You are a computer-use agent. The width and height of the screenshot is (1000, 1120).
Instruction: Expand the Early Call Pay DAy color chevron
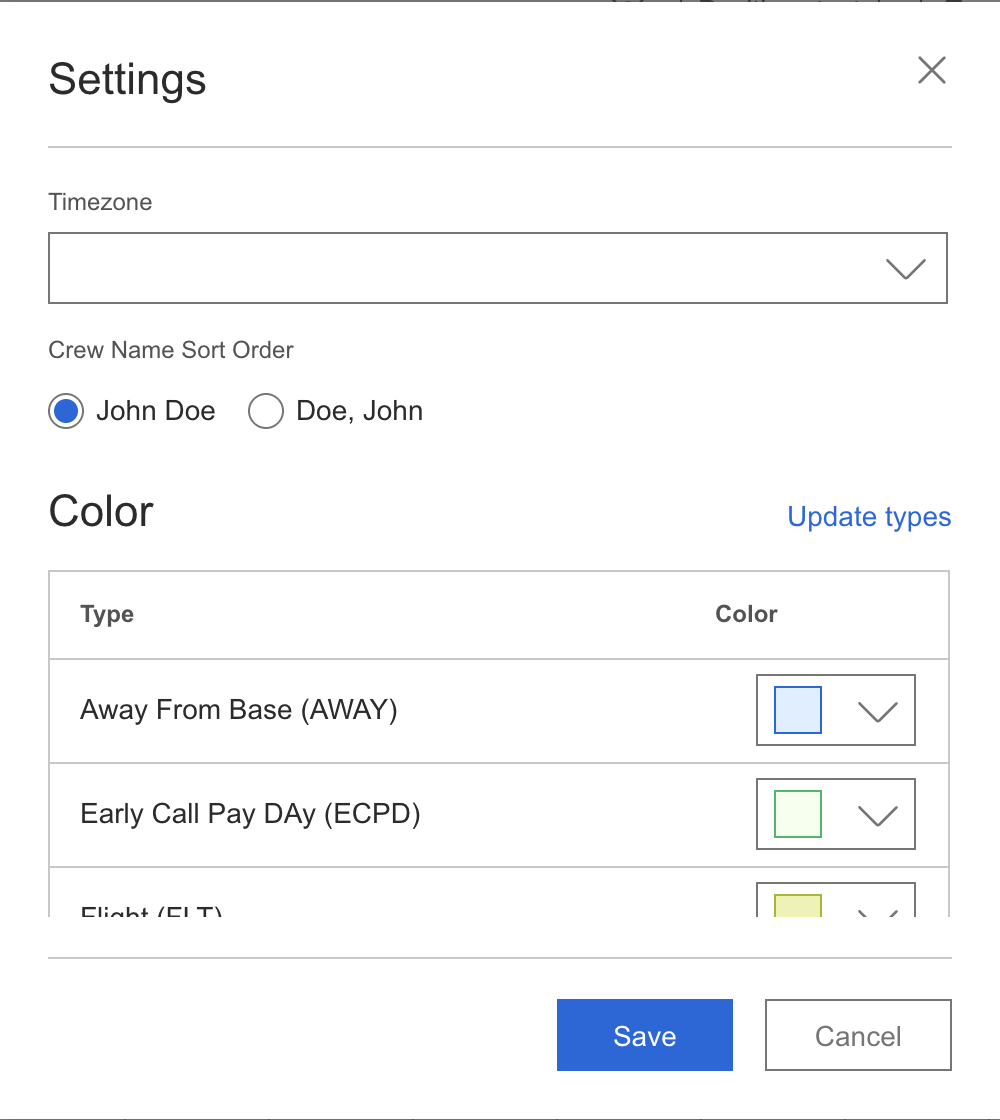click(x=878, y=815)
